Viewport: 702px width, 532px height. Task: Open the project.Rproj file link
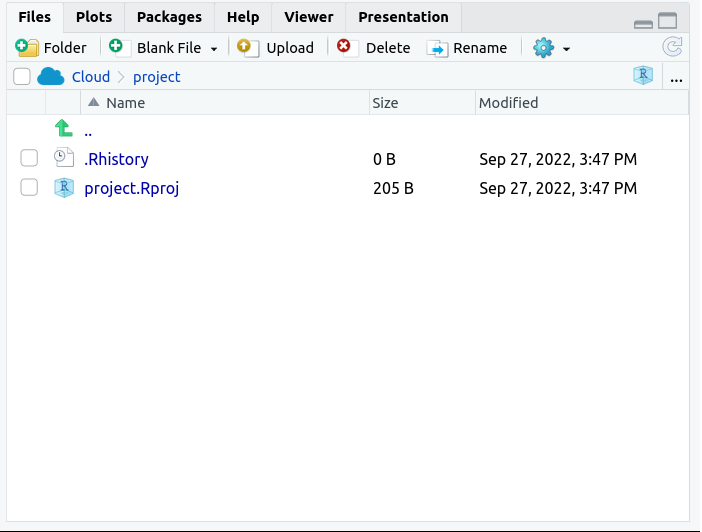pyautogui.click(x=131, y=188)
